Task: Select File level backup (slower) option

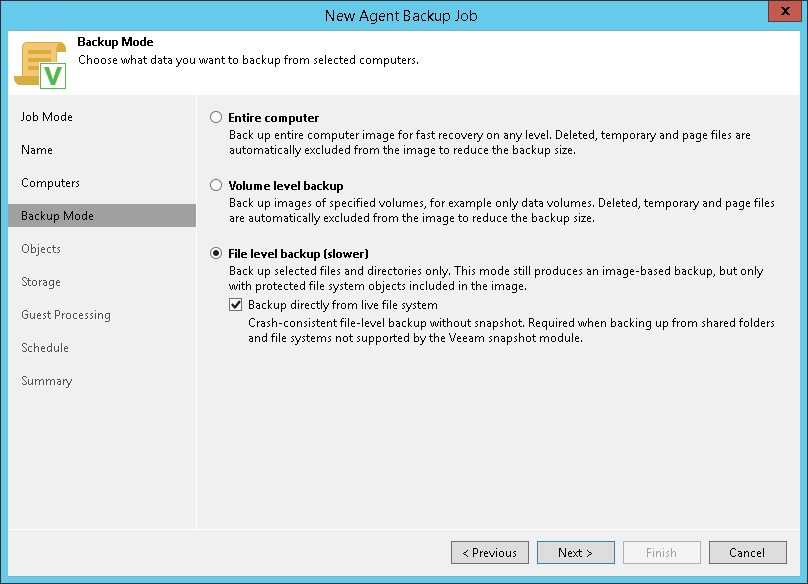Action: click(x=216, y=254)
